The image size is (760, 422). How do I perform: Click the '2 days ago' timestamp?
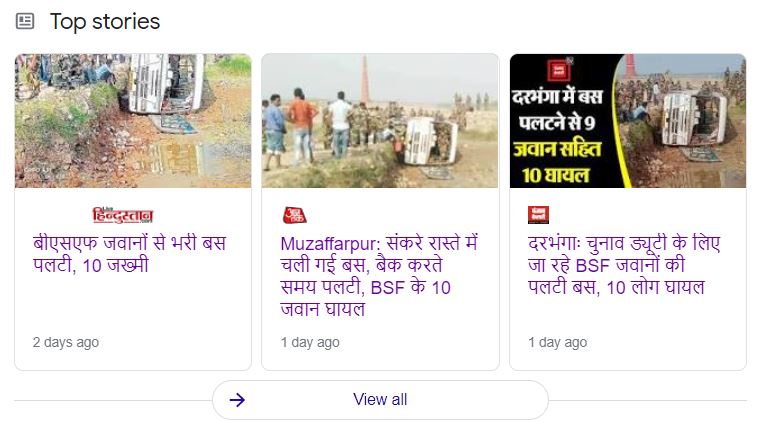coord(66,342)
